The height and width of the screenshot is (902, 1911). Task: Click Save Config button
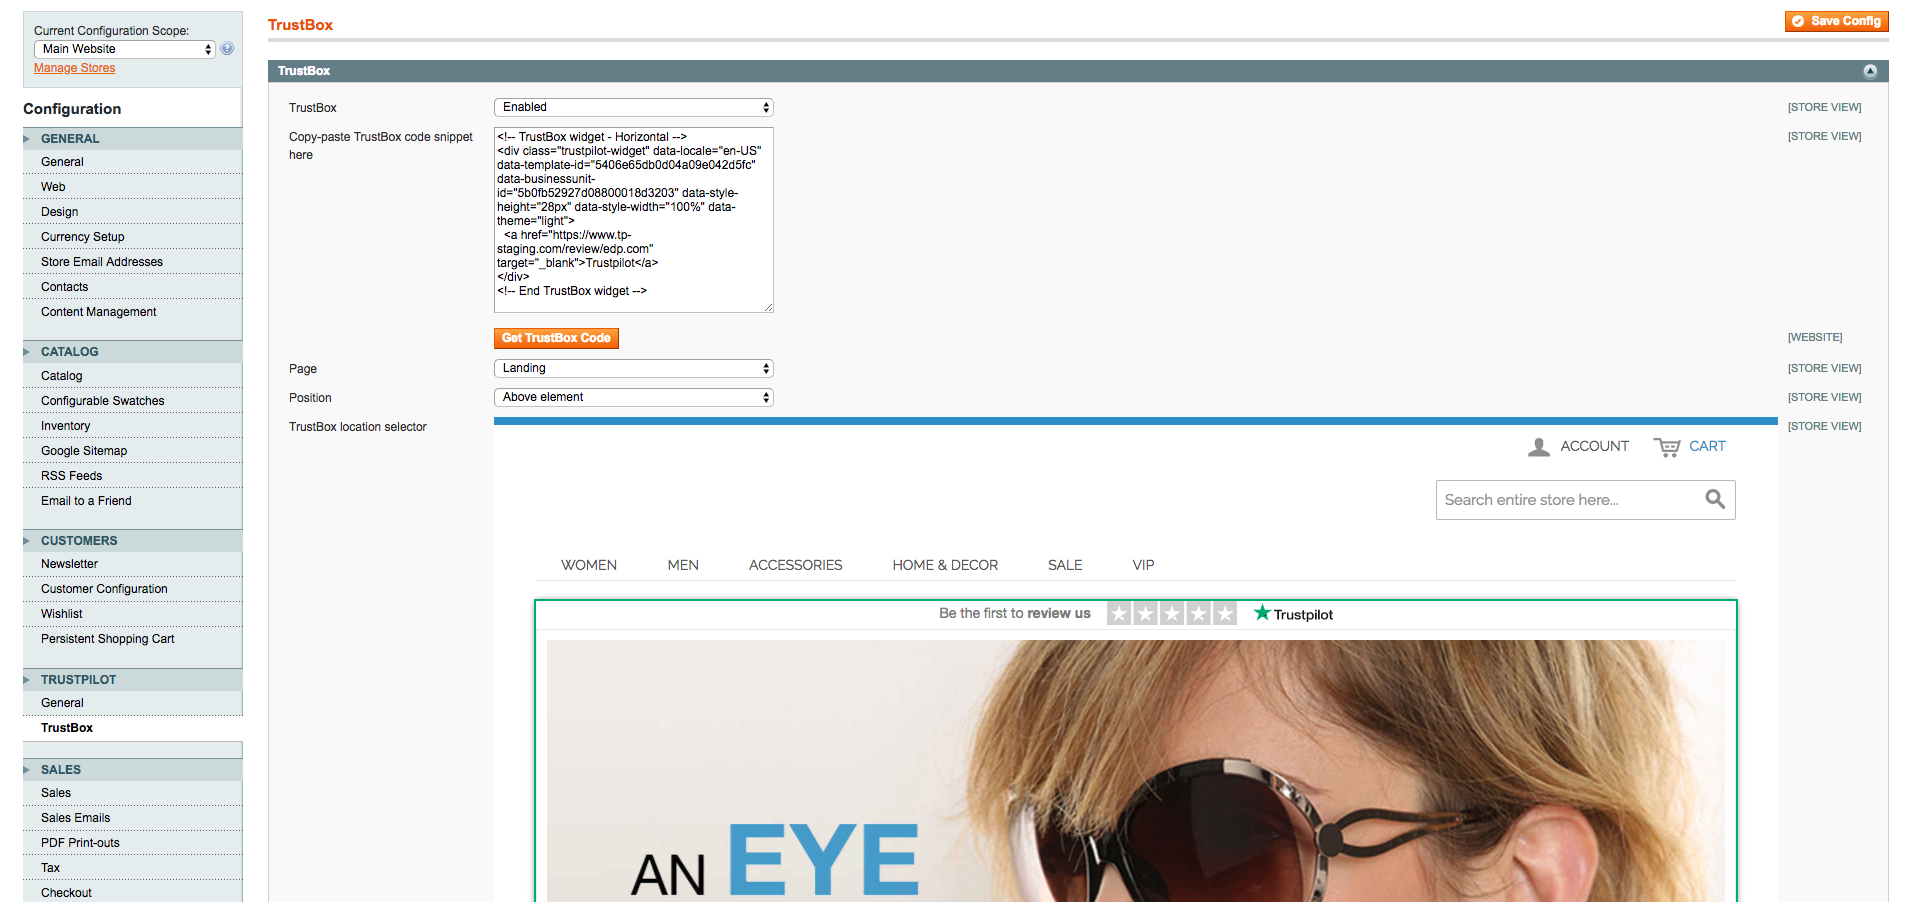click(x=1836, y=21)
